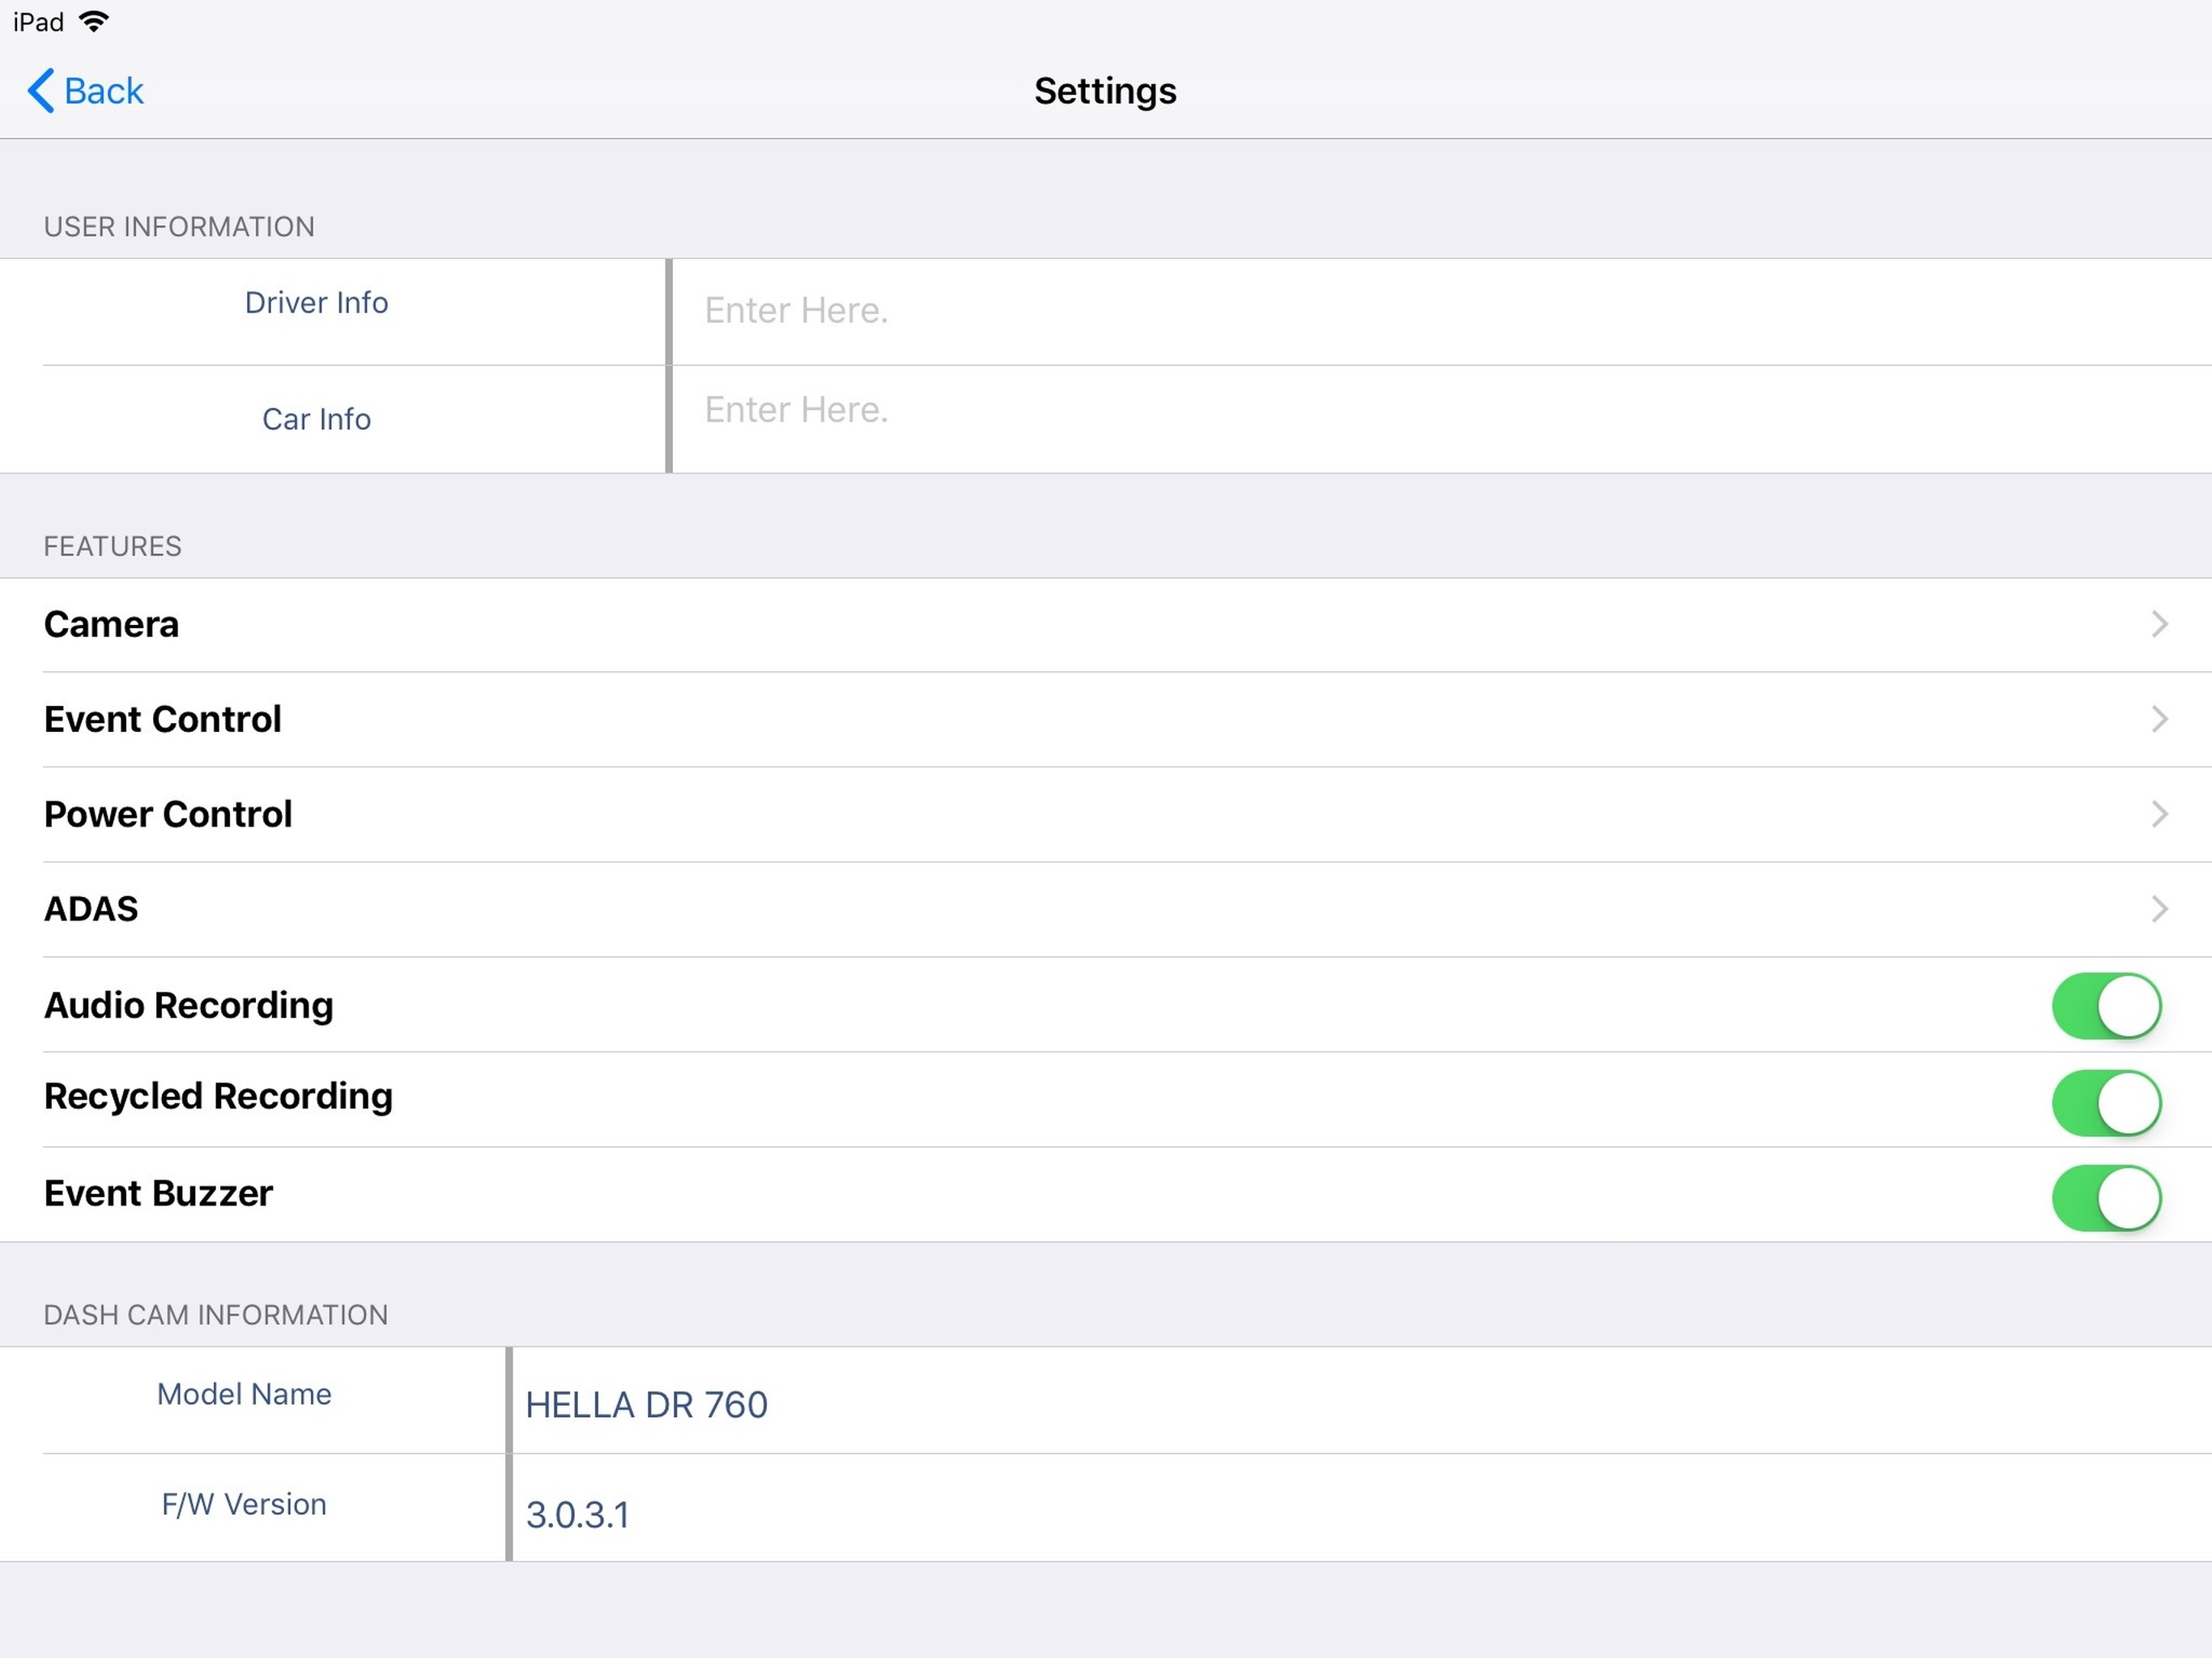
Task: Disable the Recycled Recording switch
Action: (x=2107, y=1102)
